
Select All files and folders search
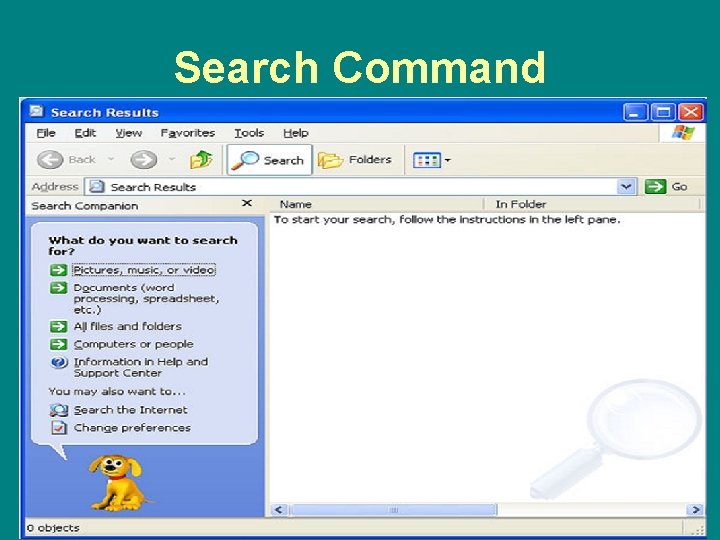pos(128,326)
